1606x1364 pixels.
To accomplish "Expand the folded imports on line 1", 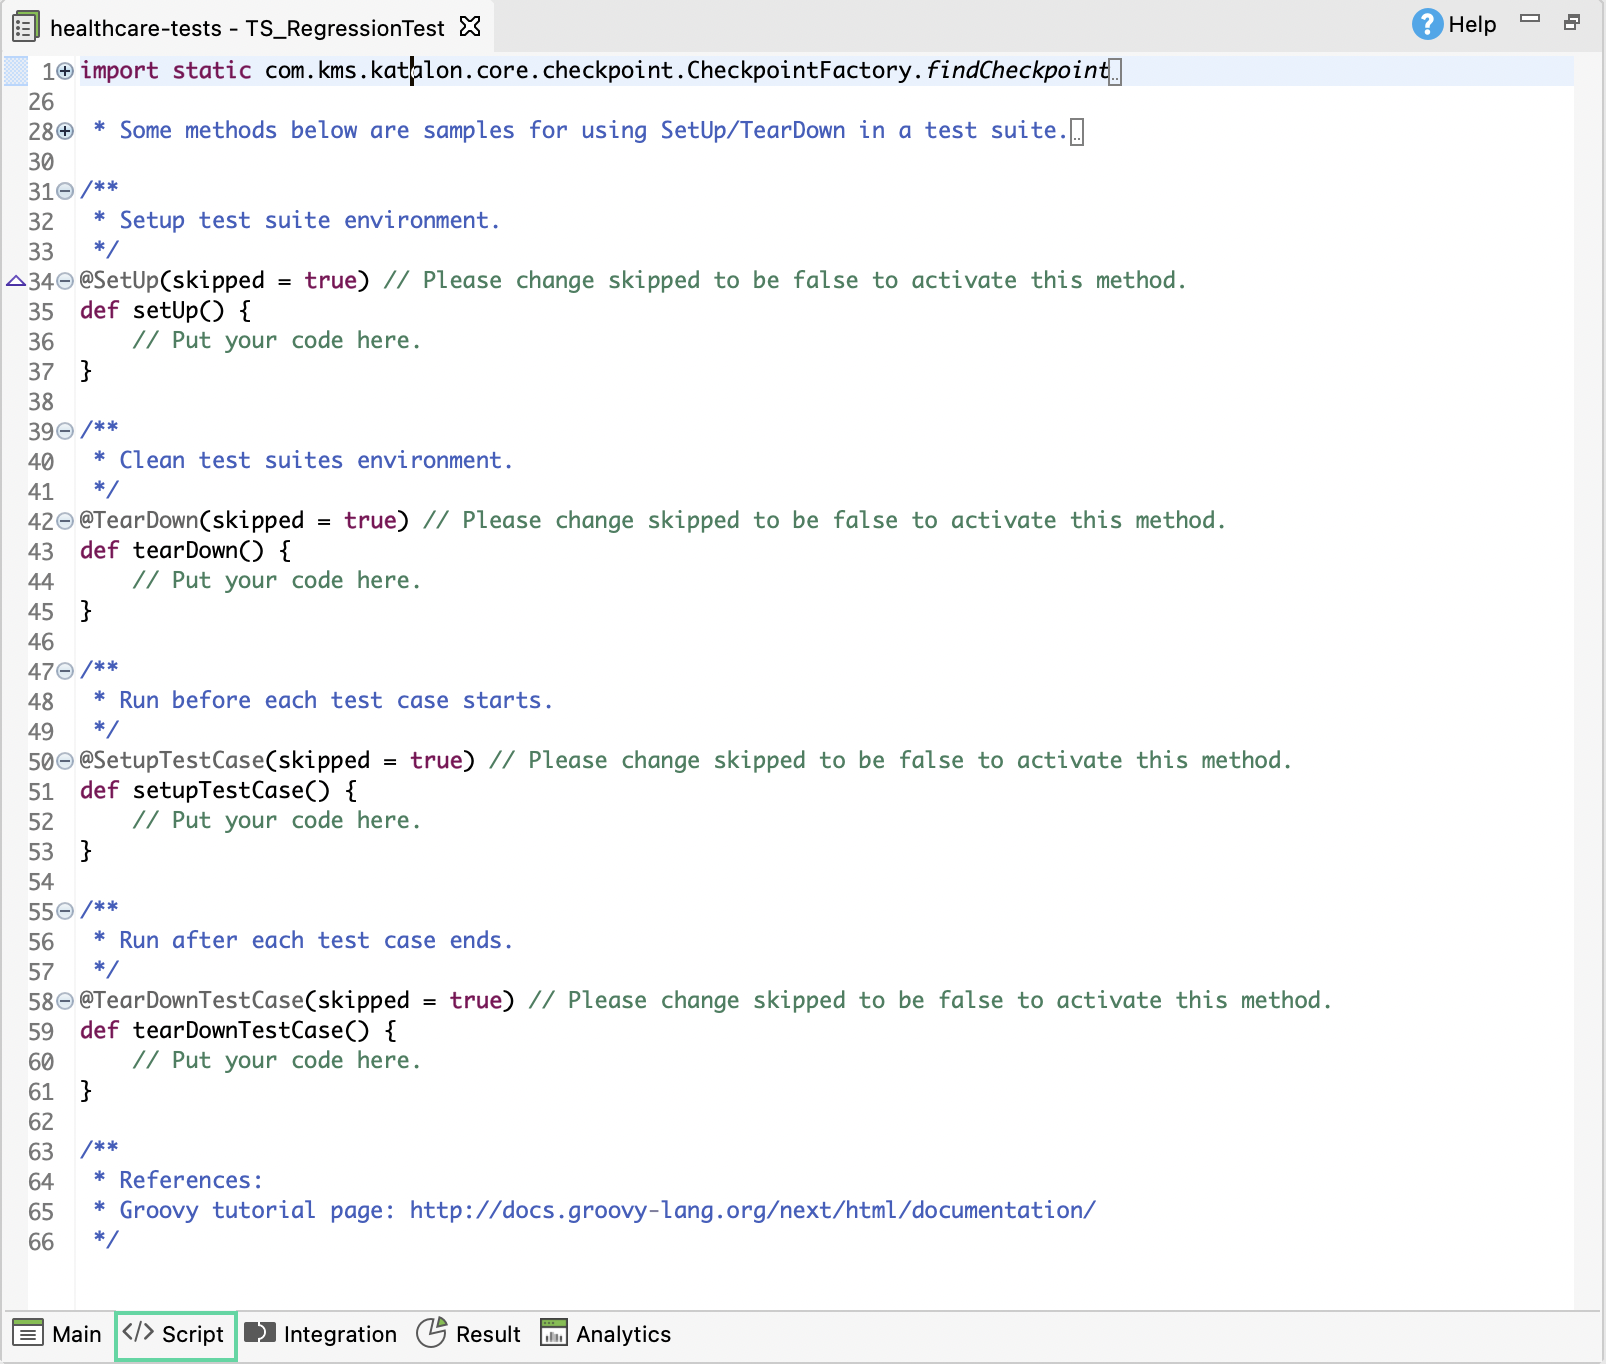I will (x=65, y=71).
